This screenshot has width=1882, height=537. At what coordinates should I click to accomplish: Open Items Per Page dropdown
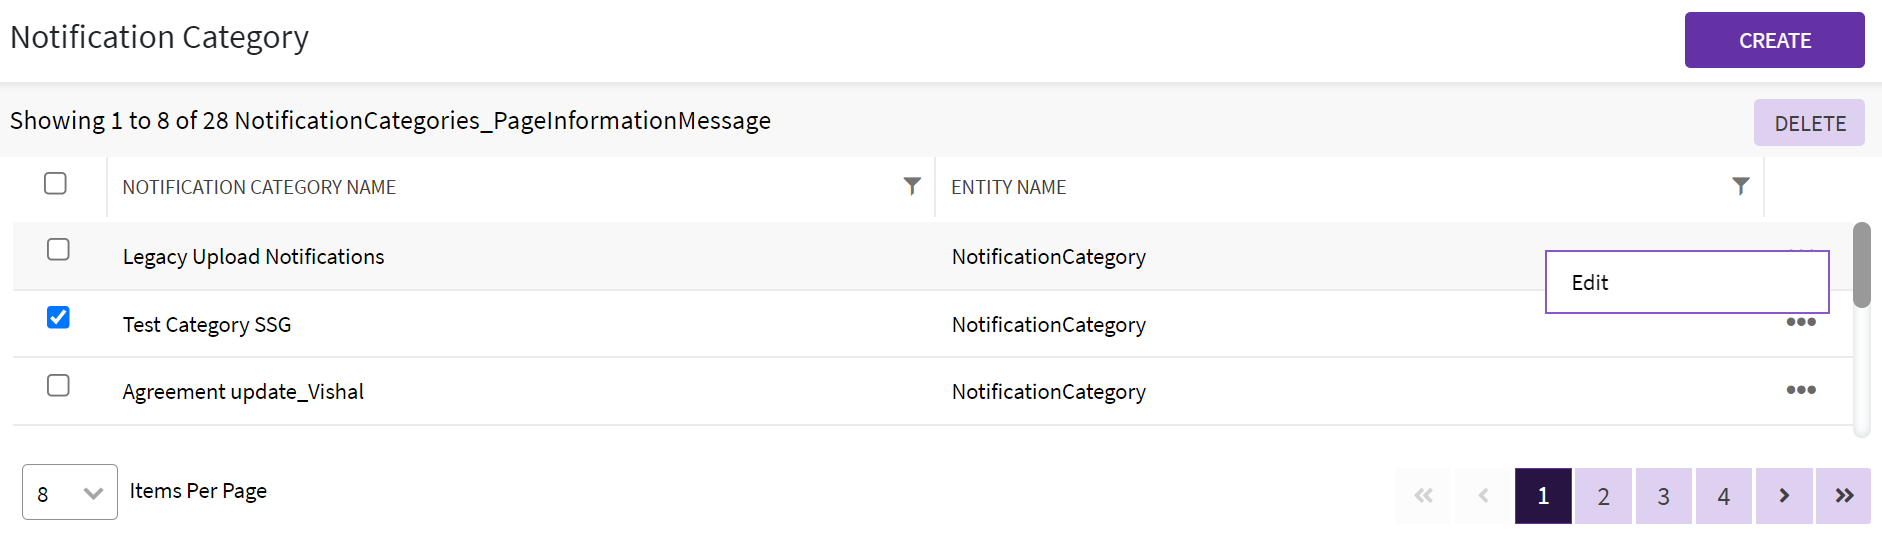70,493
